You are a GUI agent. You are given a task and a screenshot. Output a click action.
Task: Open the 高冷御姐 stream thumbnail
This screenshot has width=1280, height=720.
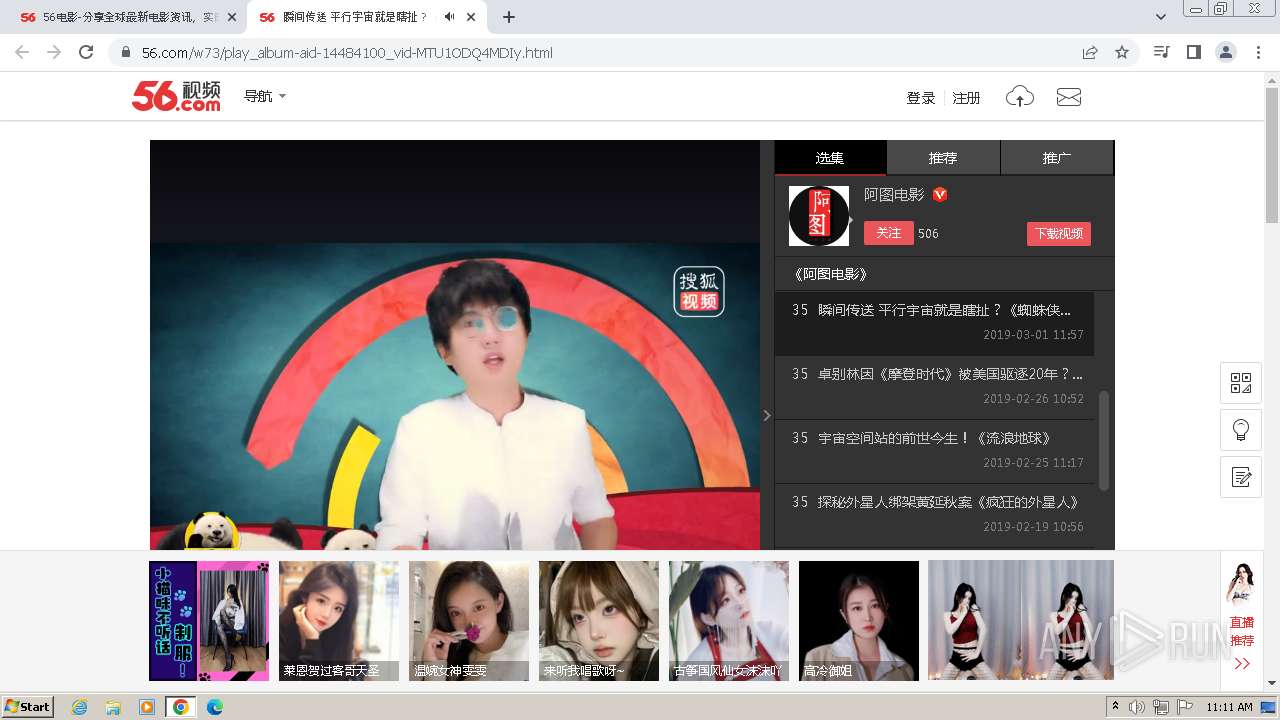coord(859,621)
